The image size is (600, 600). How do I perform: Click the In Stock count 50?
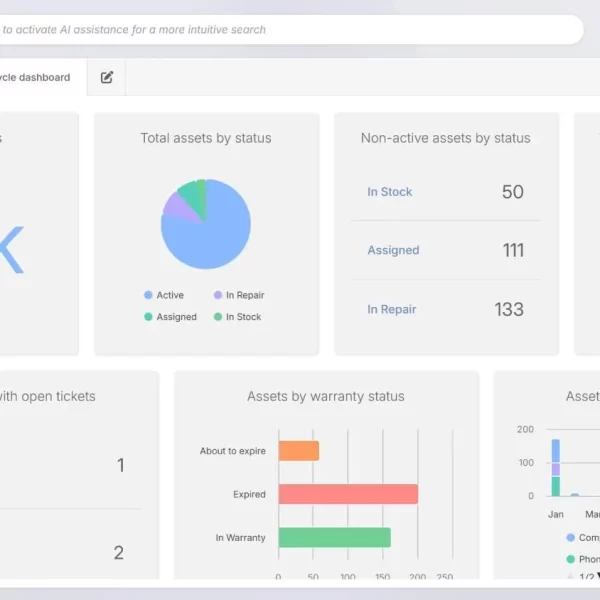point(512,192)
